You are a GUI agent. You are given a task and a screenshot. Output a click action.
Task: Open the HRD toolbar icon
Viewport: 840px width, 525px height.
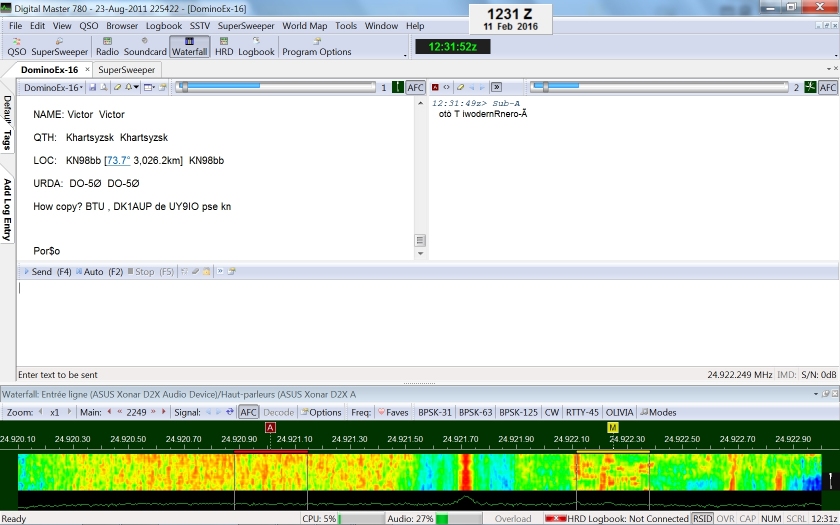224,47
